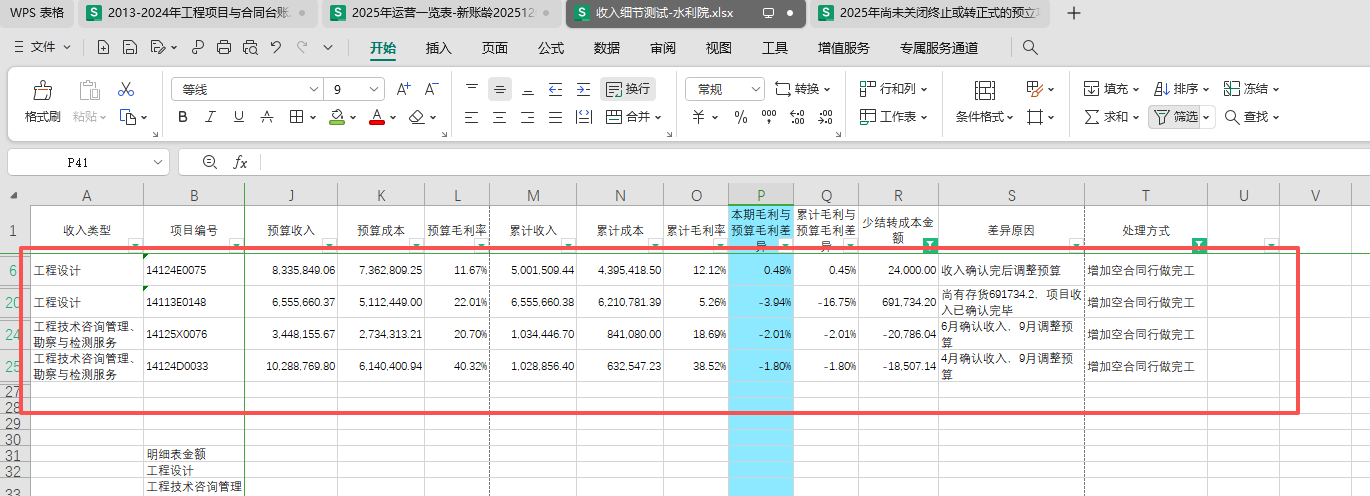Click the Undo arrow icon
Image resolution: width=1370 pixels, height=496 pixels.
click(x=276, y=47)
